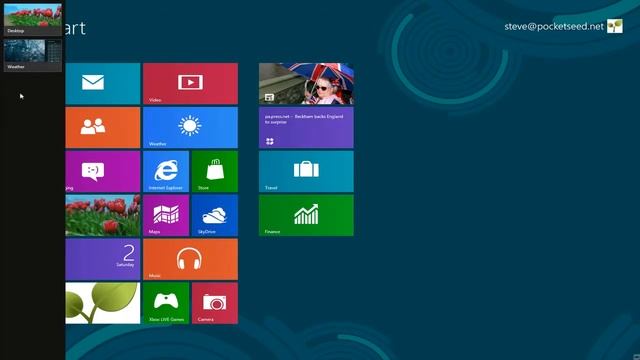Viewport: 640px width, 360px height.
Task: Open the green leaf sprout tile
Action: (102, 303)
